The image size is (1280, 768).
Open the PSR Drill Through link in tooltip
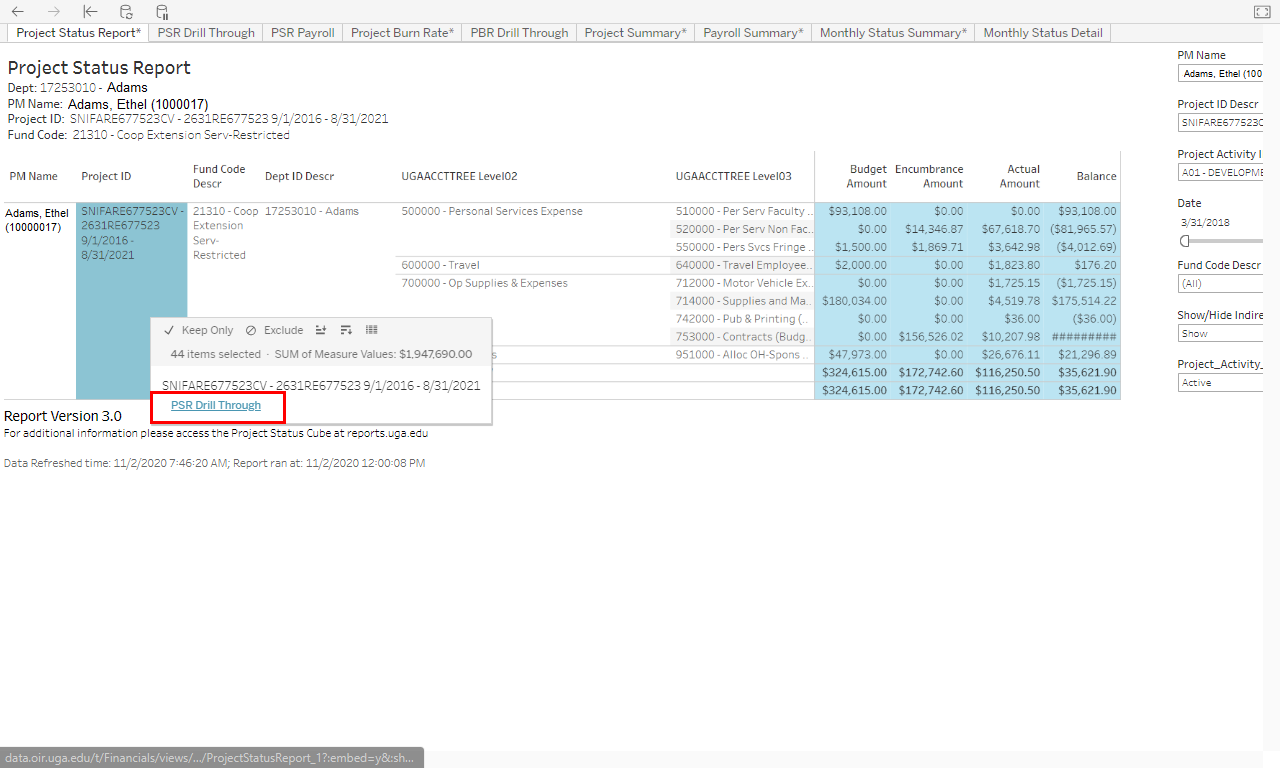(x=216, y=406)
